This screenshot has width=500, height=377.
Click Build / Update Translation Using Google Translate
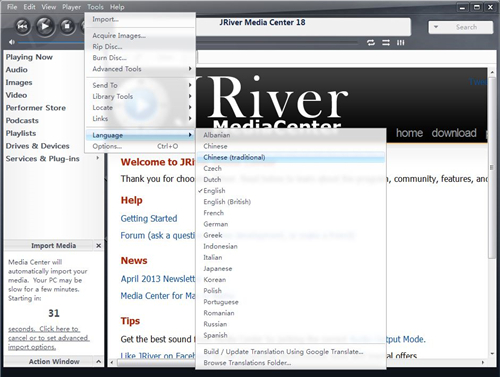coord(291,352)
